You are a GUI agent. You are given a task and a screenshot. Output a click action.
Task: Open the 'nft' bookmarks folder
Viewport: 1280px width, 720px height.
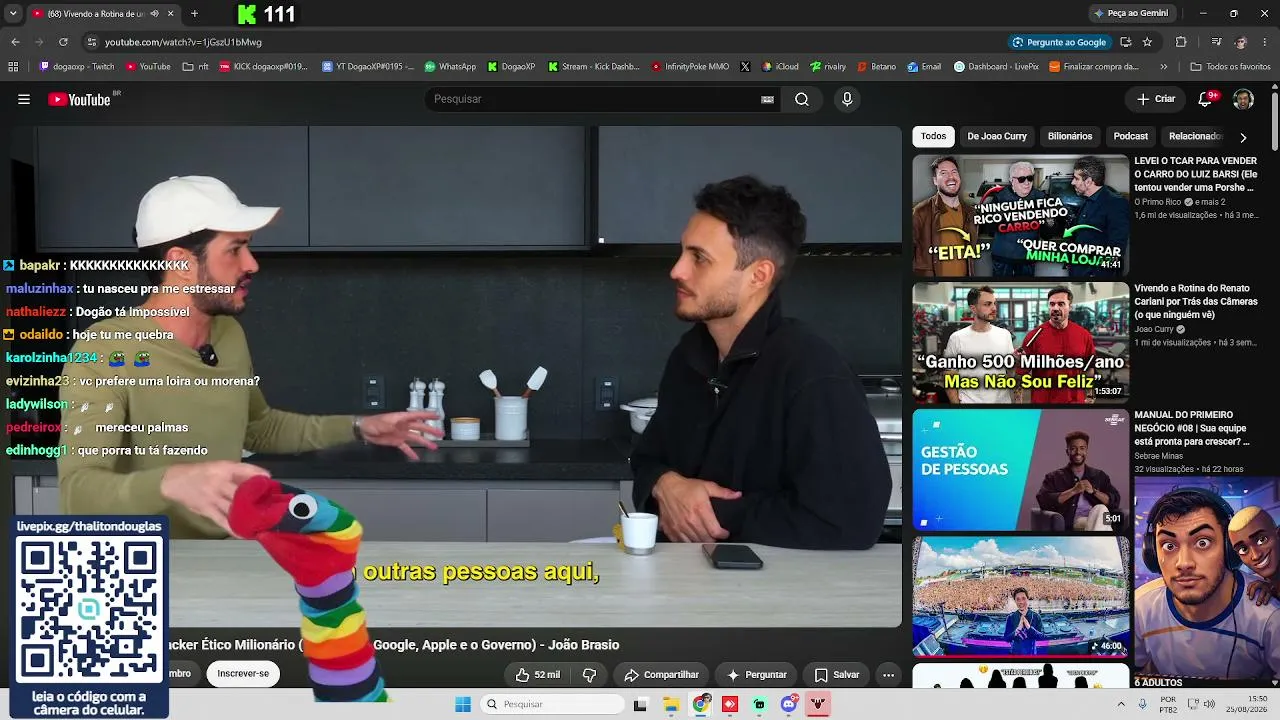click(195, 67)
